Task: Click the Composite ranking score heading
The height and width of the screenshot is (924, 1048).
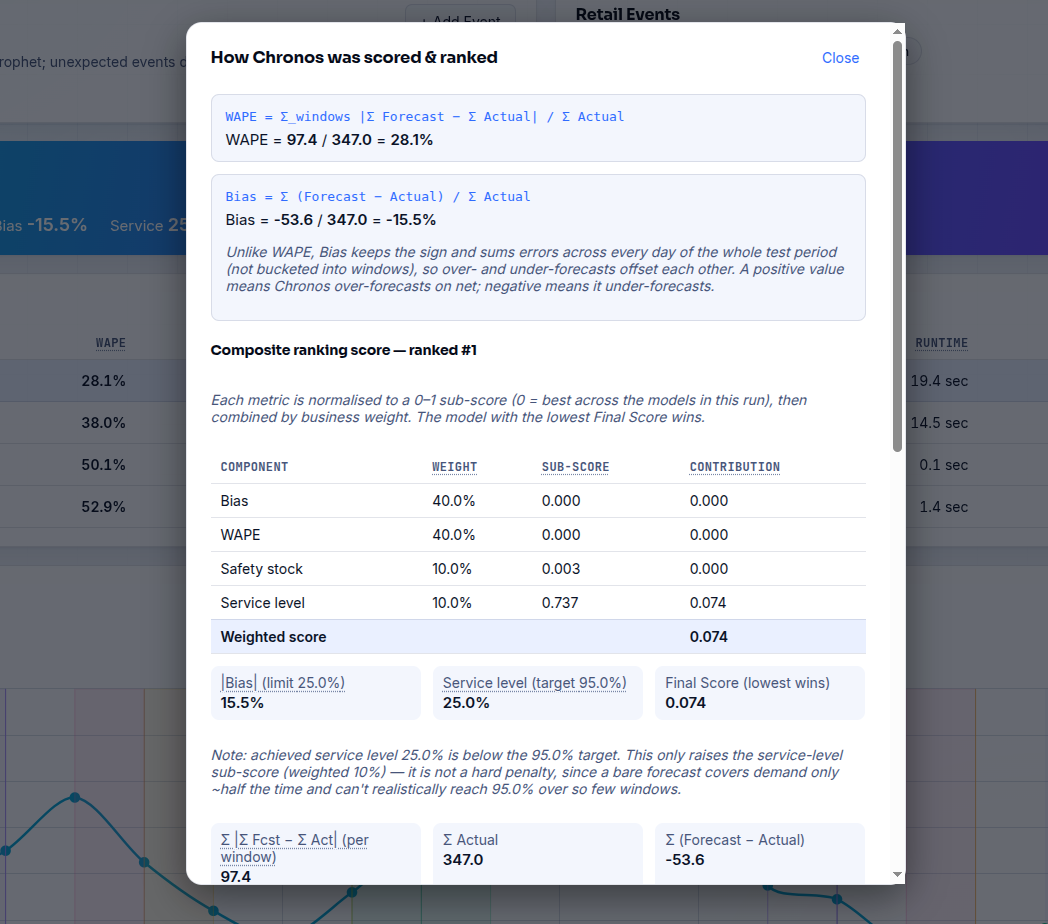Action: click(x=344, y=350)
